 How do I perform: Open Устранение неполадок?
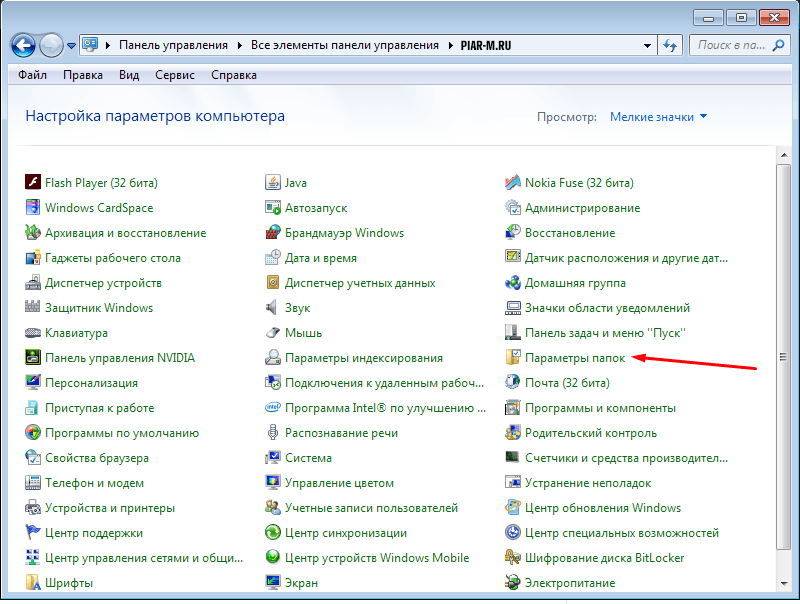[588, 483]
